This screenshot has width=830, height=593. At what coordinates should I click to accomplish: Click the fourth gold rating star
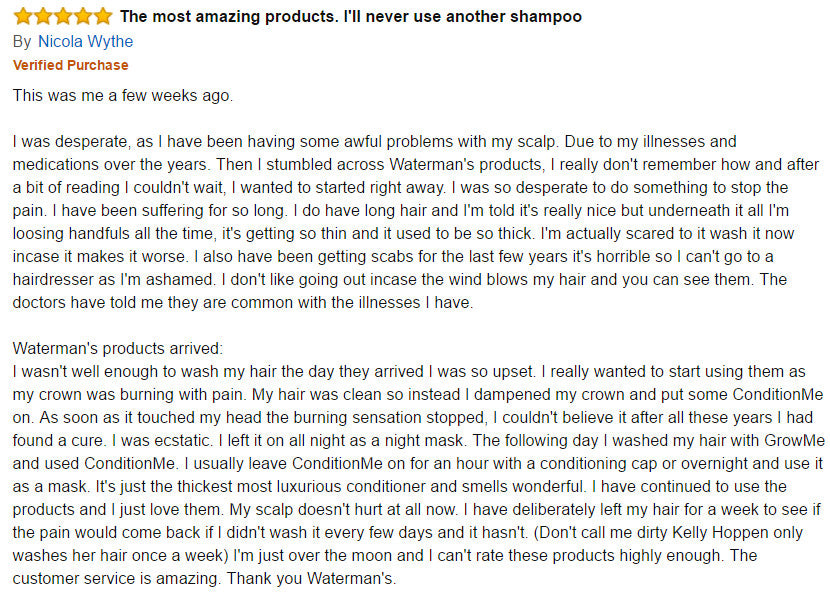83,16
